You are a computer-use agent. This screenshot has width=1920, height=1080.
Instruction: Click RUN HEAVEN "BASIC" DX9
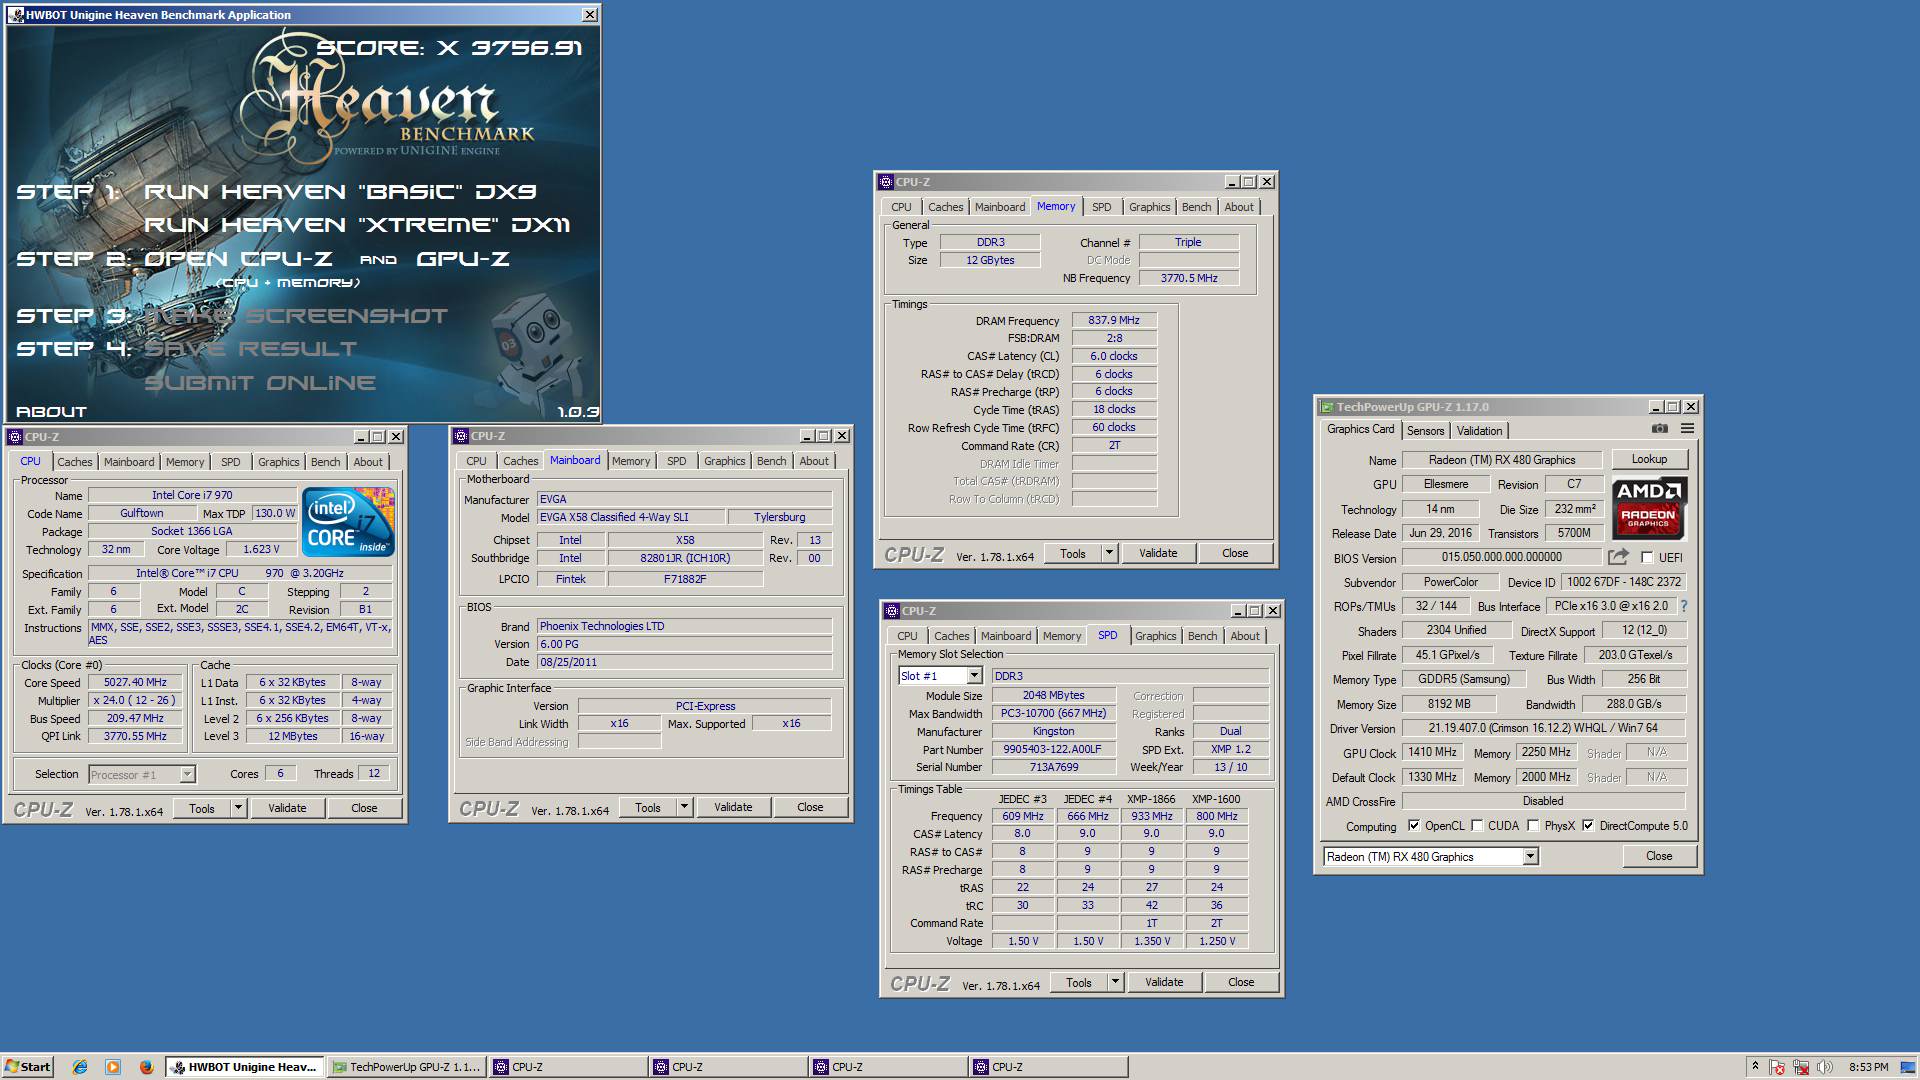point(340,192)
